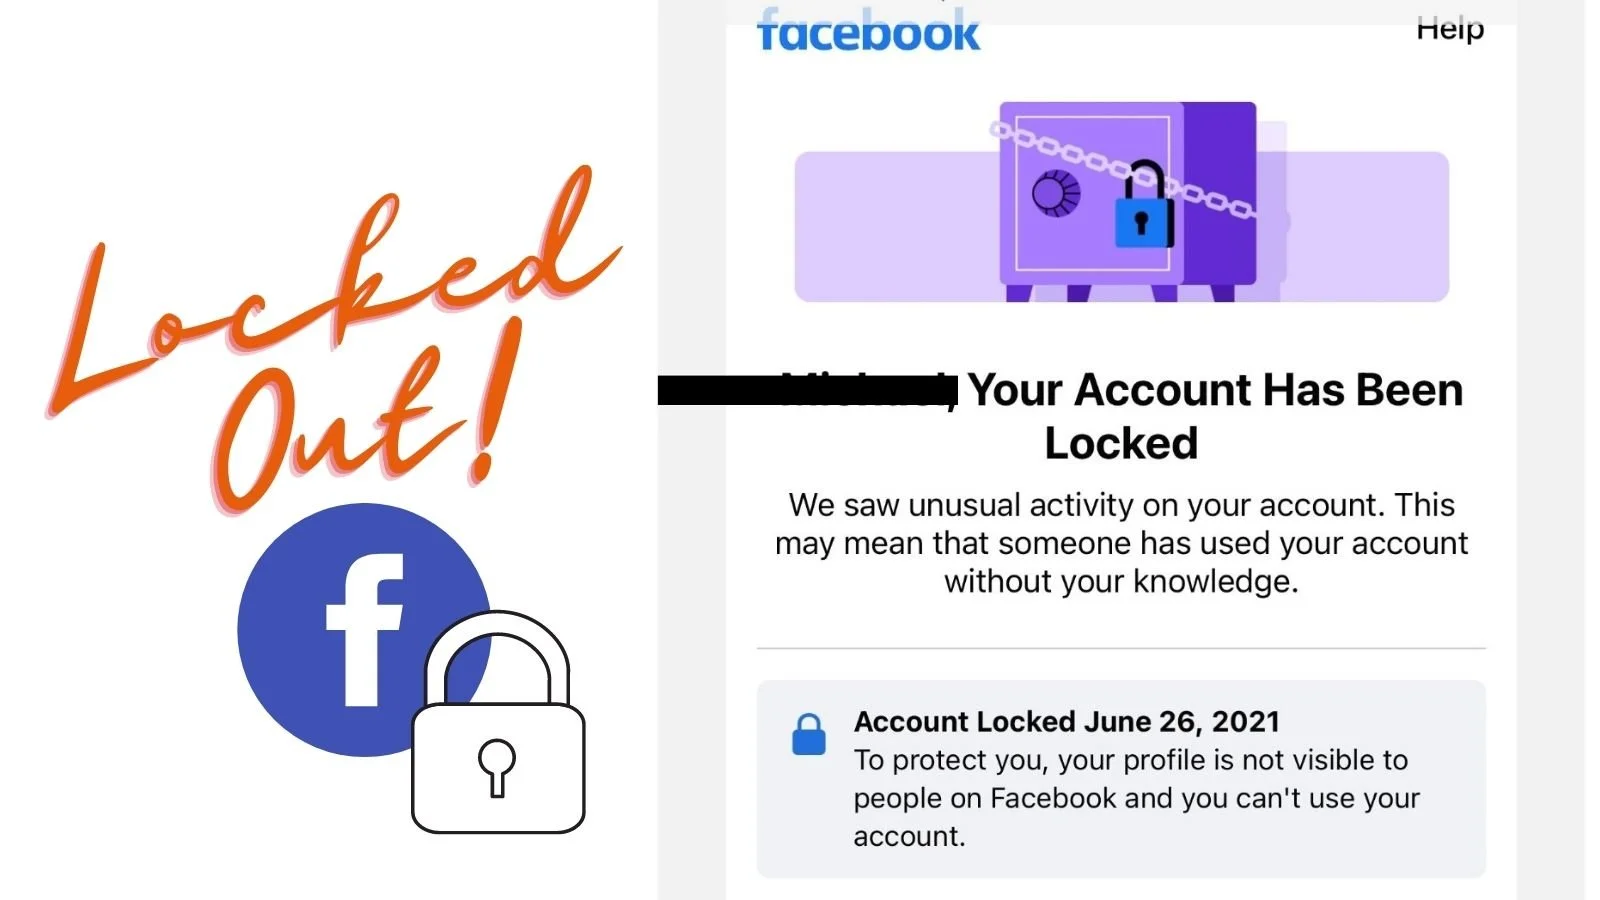
Task: Click the facebook wordmark logo
Action: [868, 30]
